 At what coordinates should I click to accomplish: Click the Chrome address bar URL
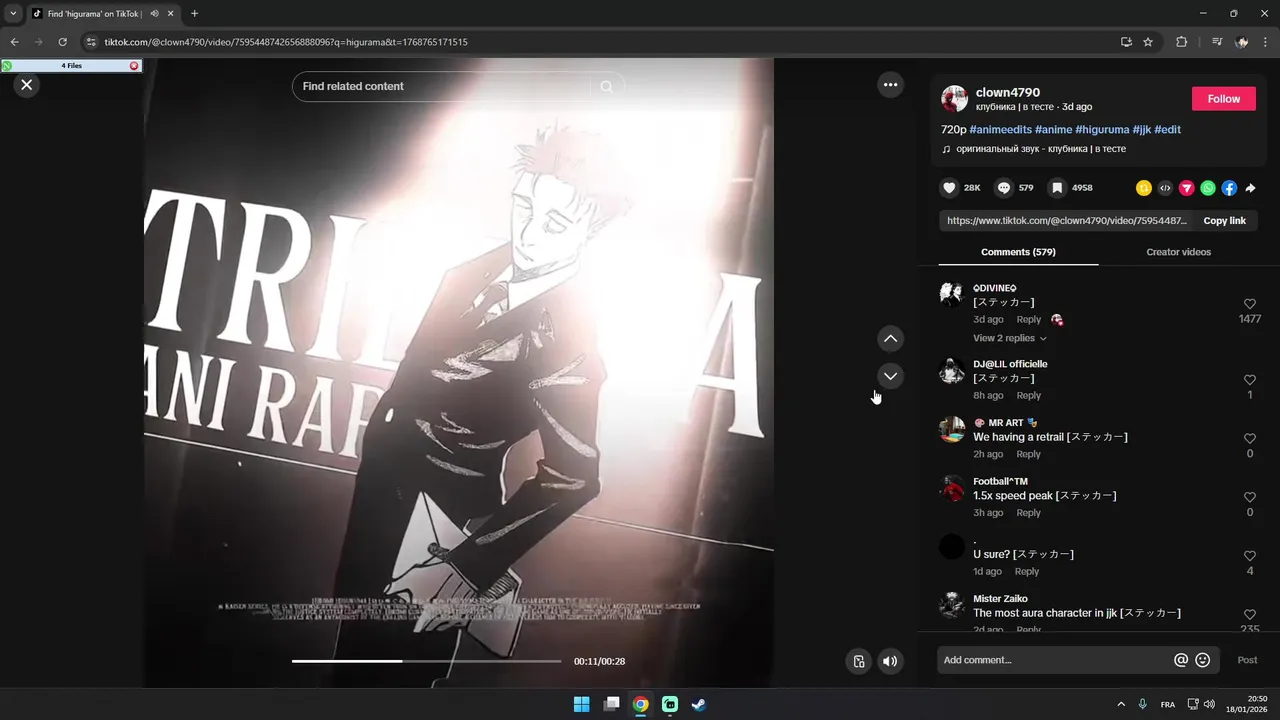286,42
